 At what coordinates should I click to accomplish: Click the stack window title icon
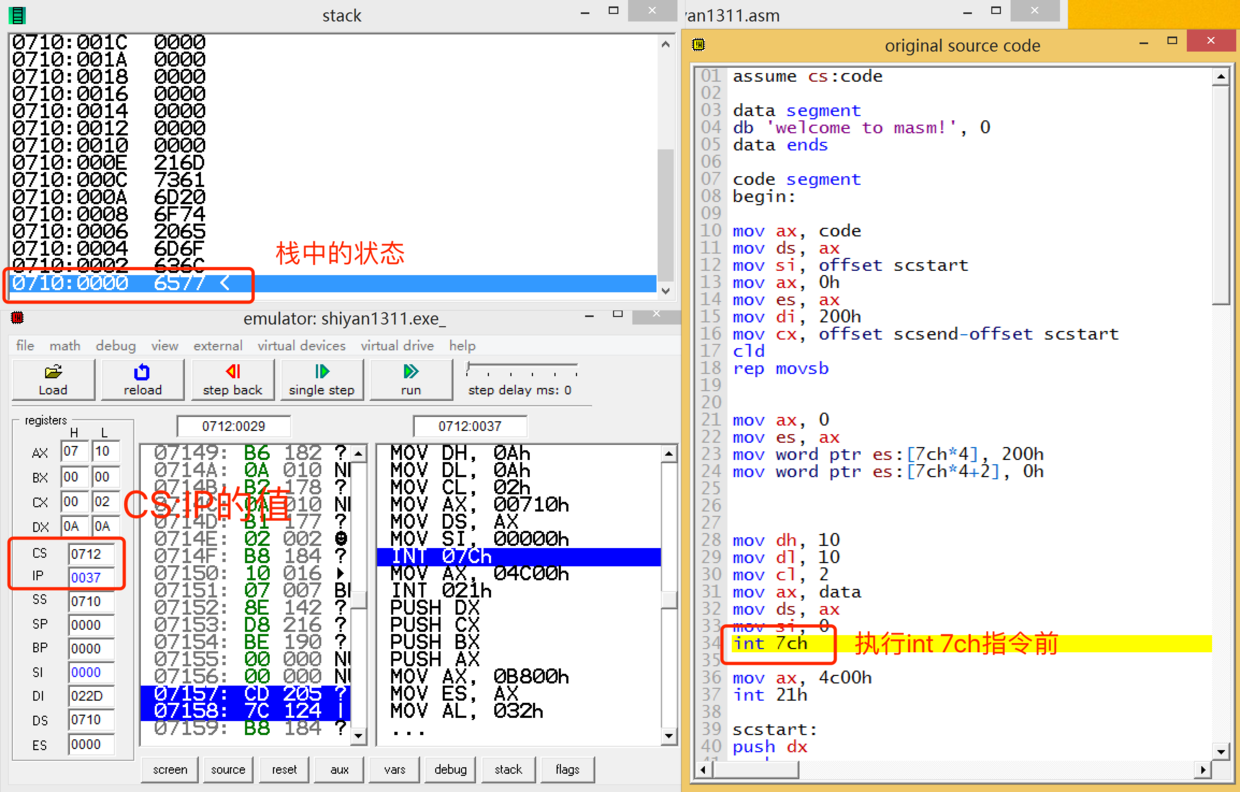17,15
